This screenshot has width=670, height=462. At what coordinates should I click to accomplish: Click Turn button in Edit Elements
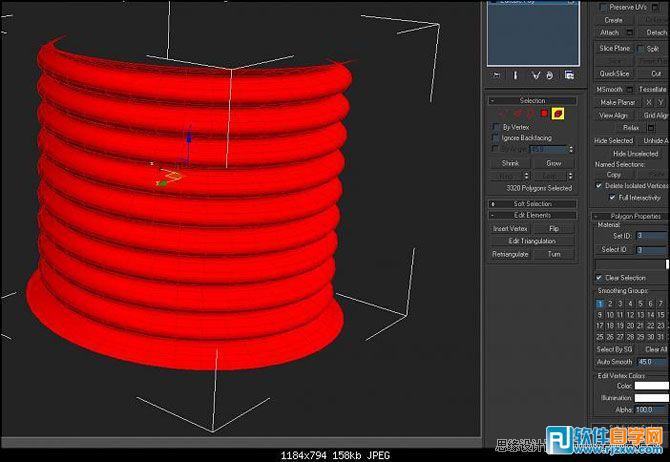(x=554, y=254)
